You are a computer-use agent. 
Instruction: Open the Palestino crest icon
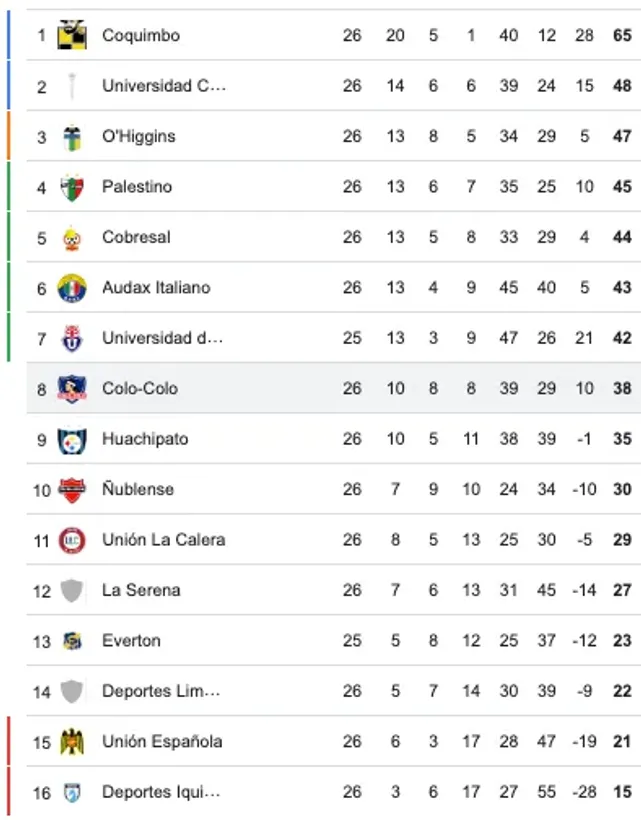click(70, 186)
